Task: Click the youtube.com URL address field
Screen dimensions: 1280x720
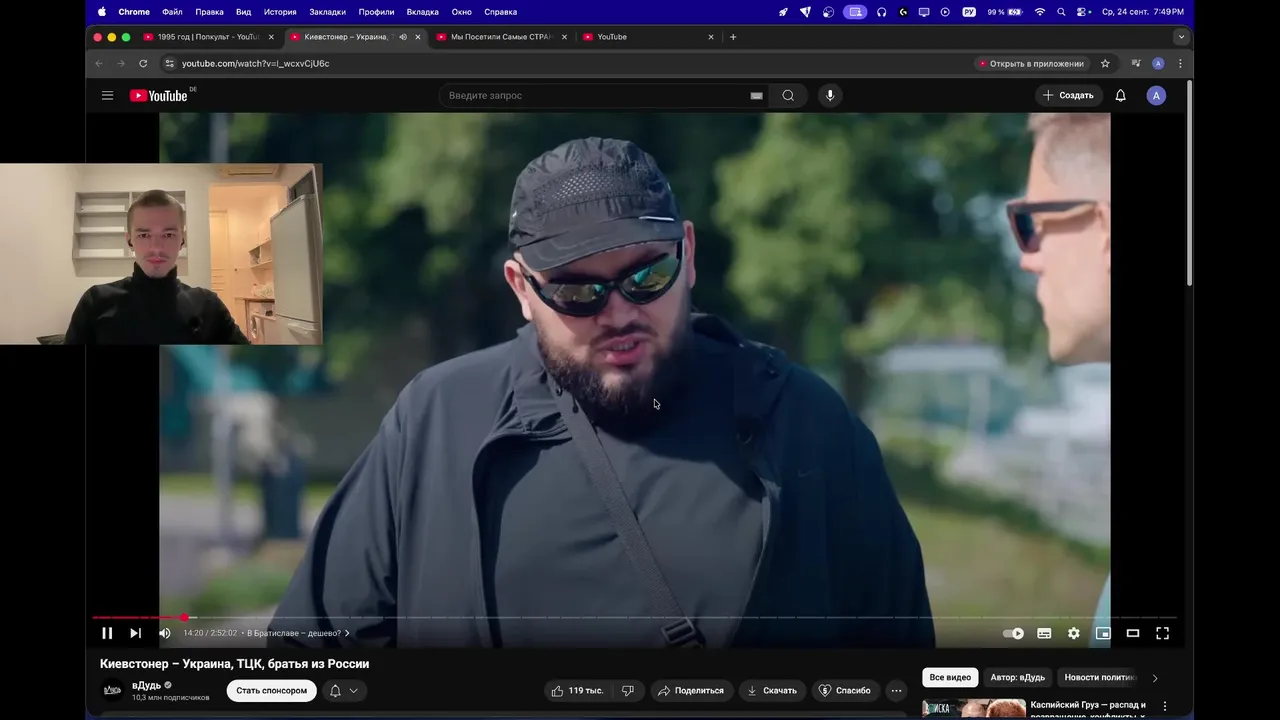Action: click(570, 63)
